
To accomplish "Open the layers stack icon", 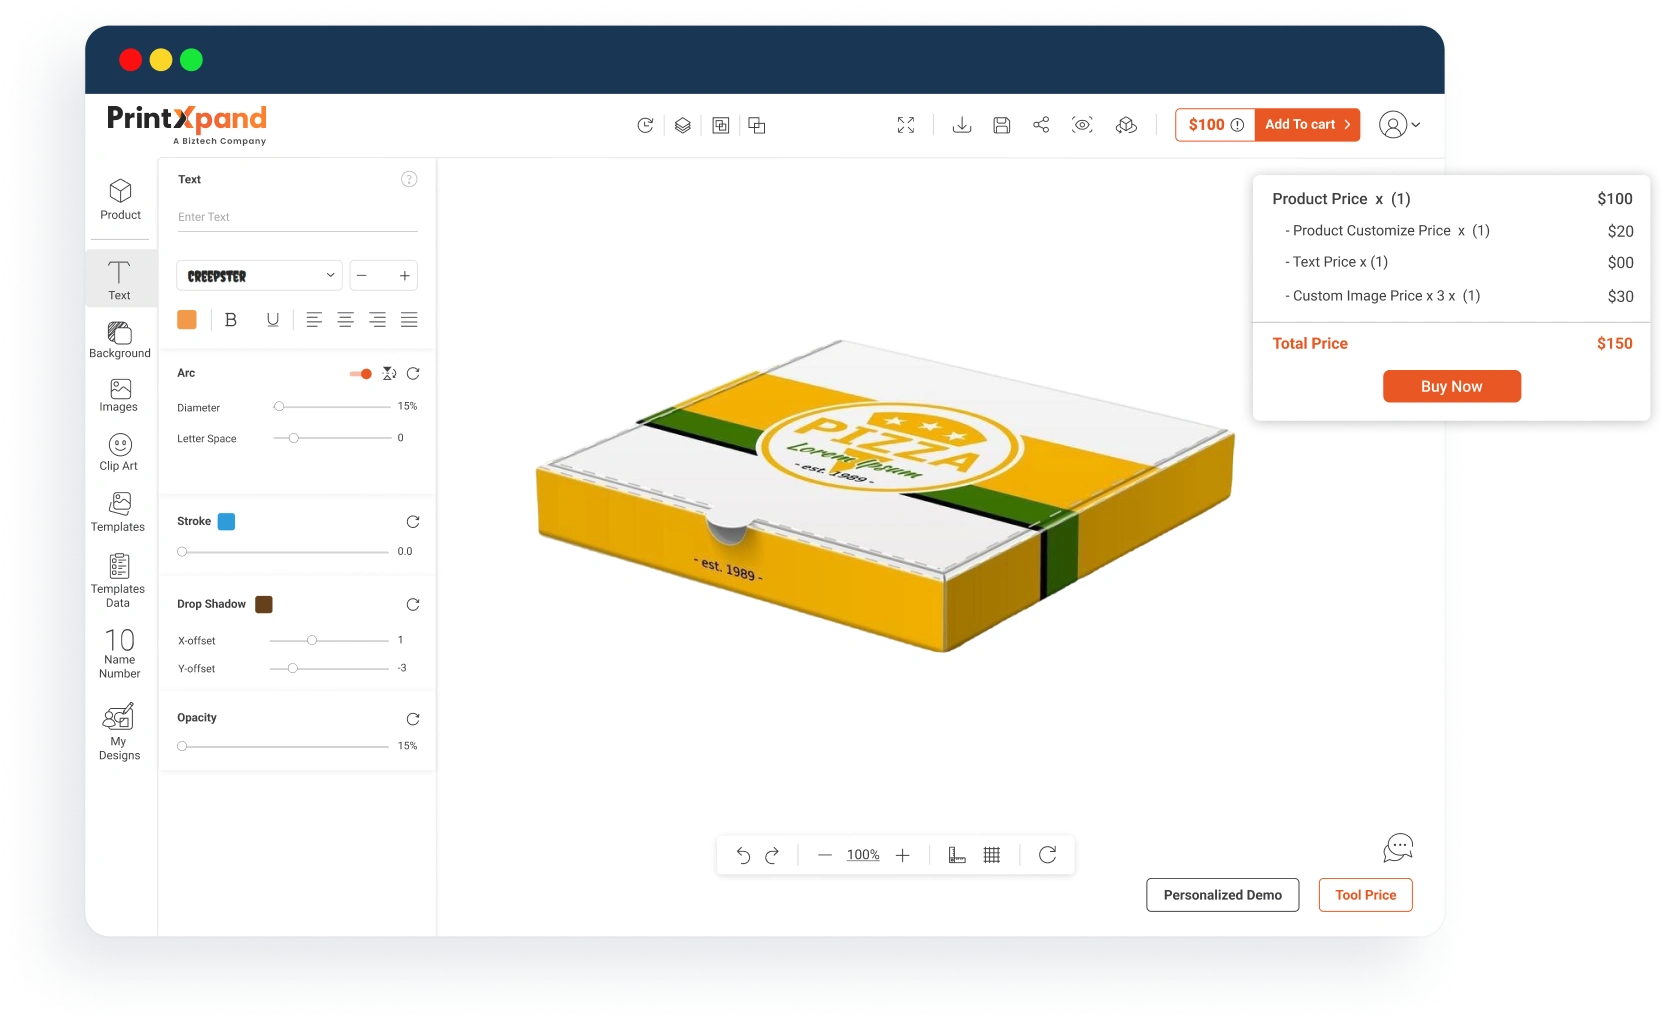I will pos(683,125).
